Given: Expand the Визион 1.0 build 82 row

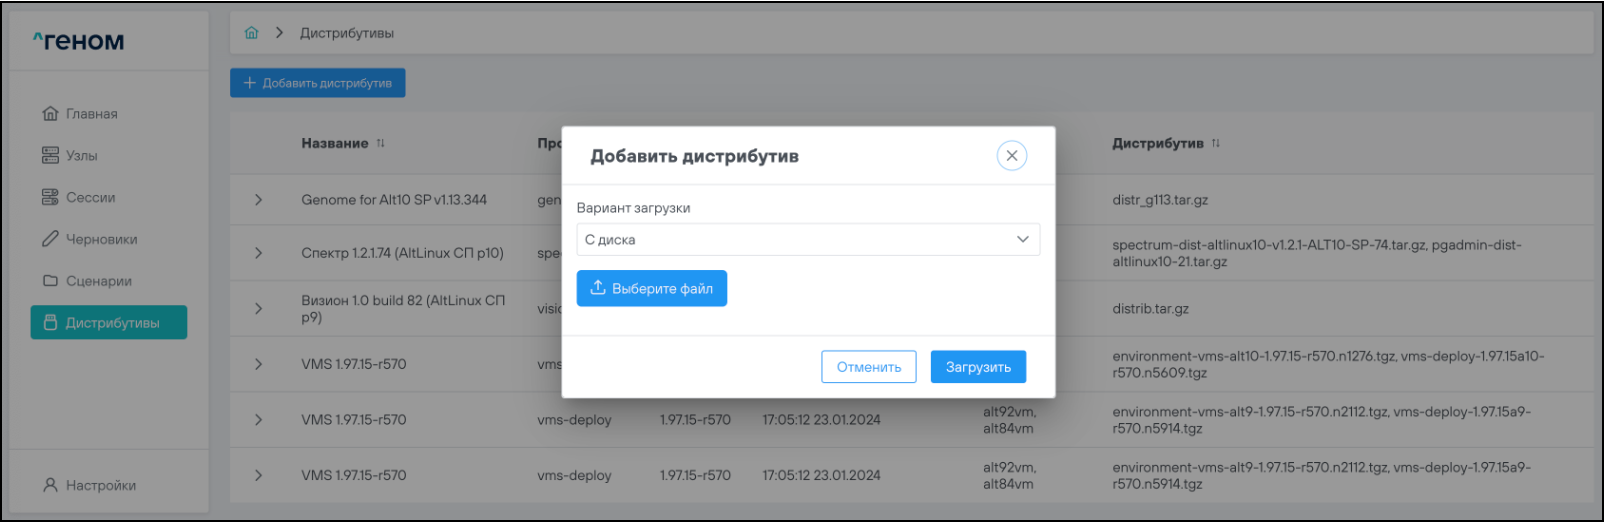Looking at the screenshot, I should pyautogui.click(x=258, y=309).
